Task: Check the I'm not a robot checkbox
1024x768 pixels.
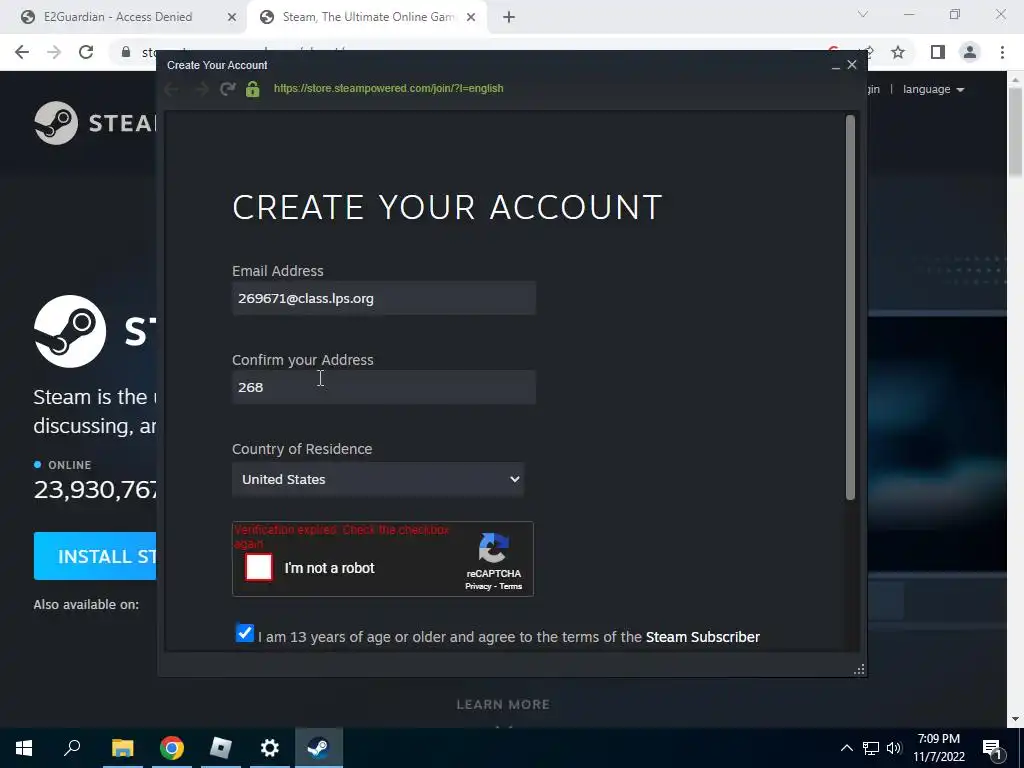Action: (x=259, y=567)
